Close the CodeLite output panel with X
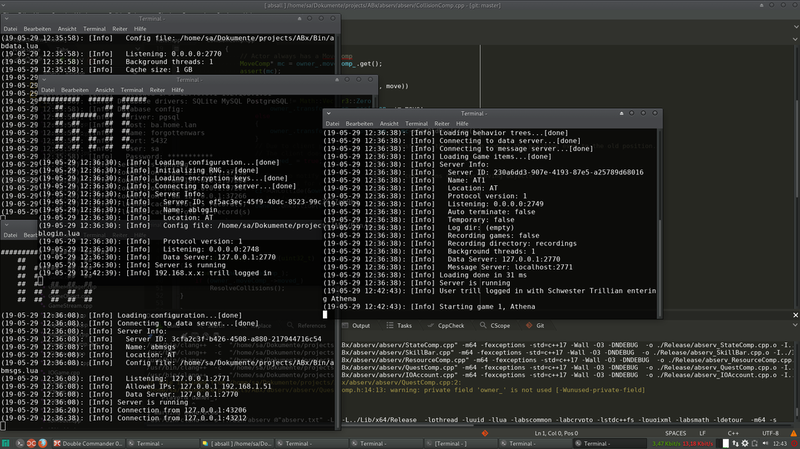 [x=795, y=315]
